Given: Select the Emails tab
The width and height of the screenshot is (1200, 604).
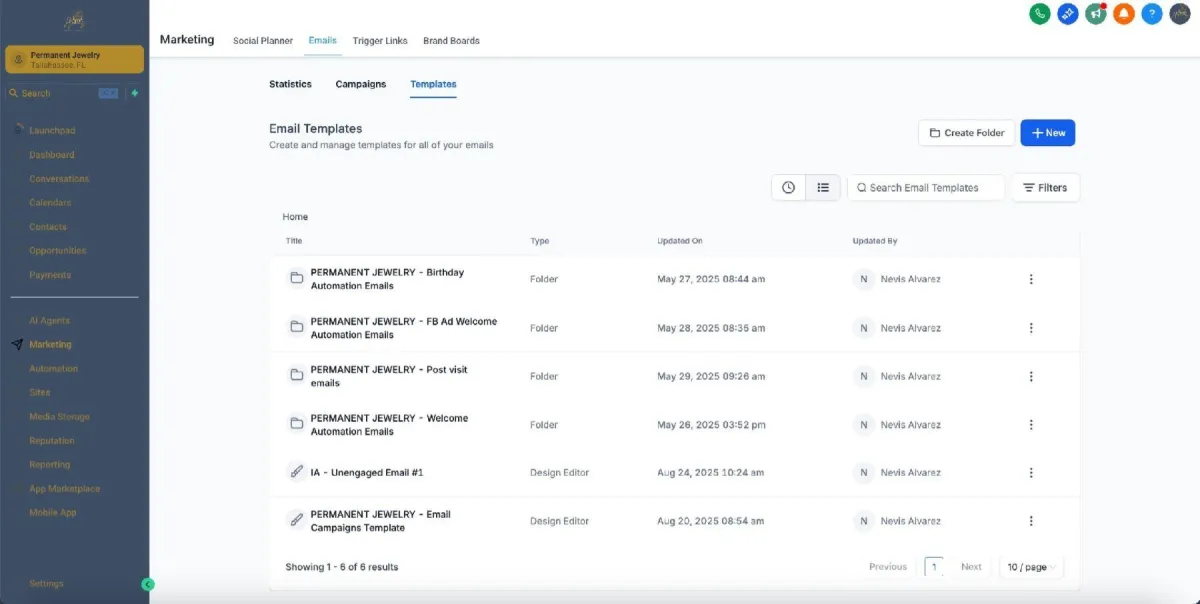Looking at the screenshot, I should (x=322, y=40).
